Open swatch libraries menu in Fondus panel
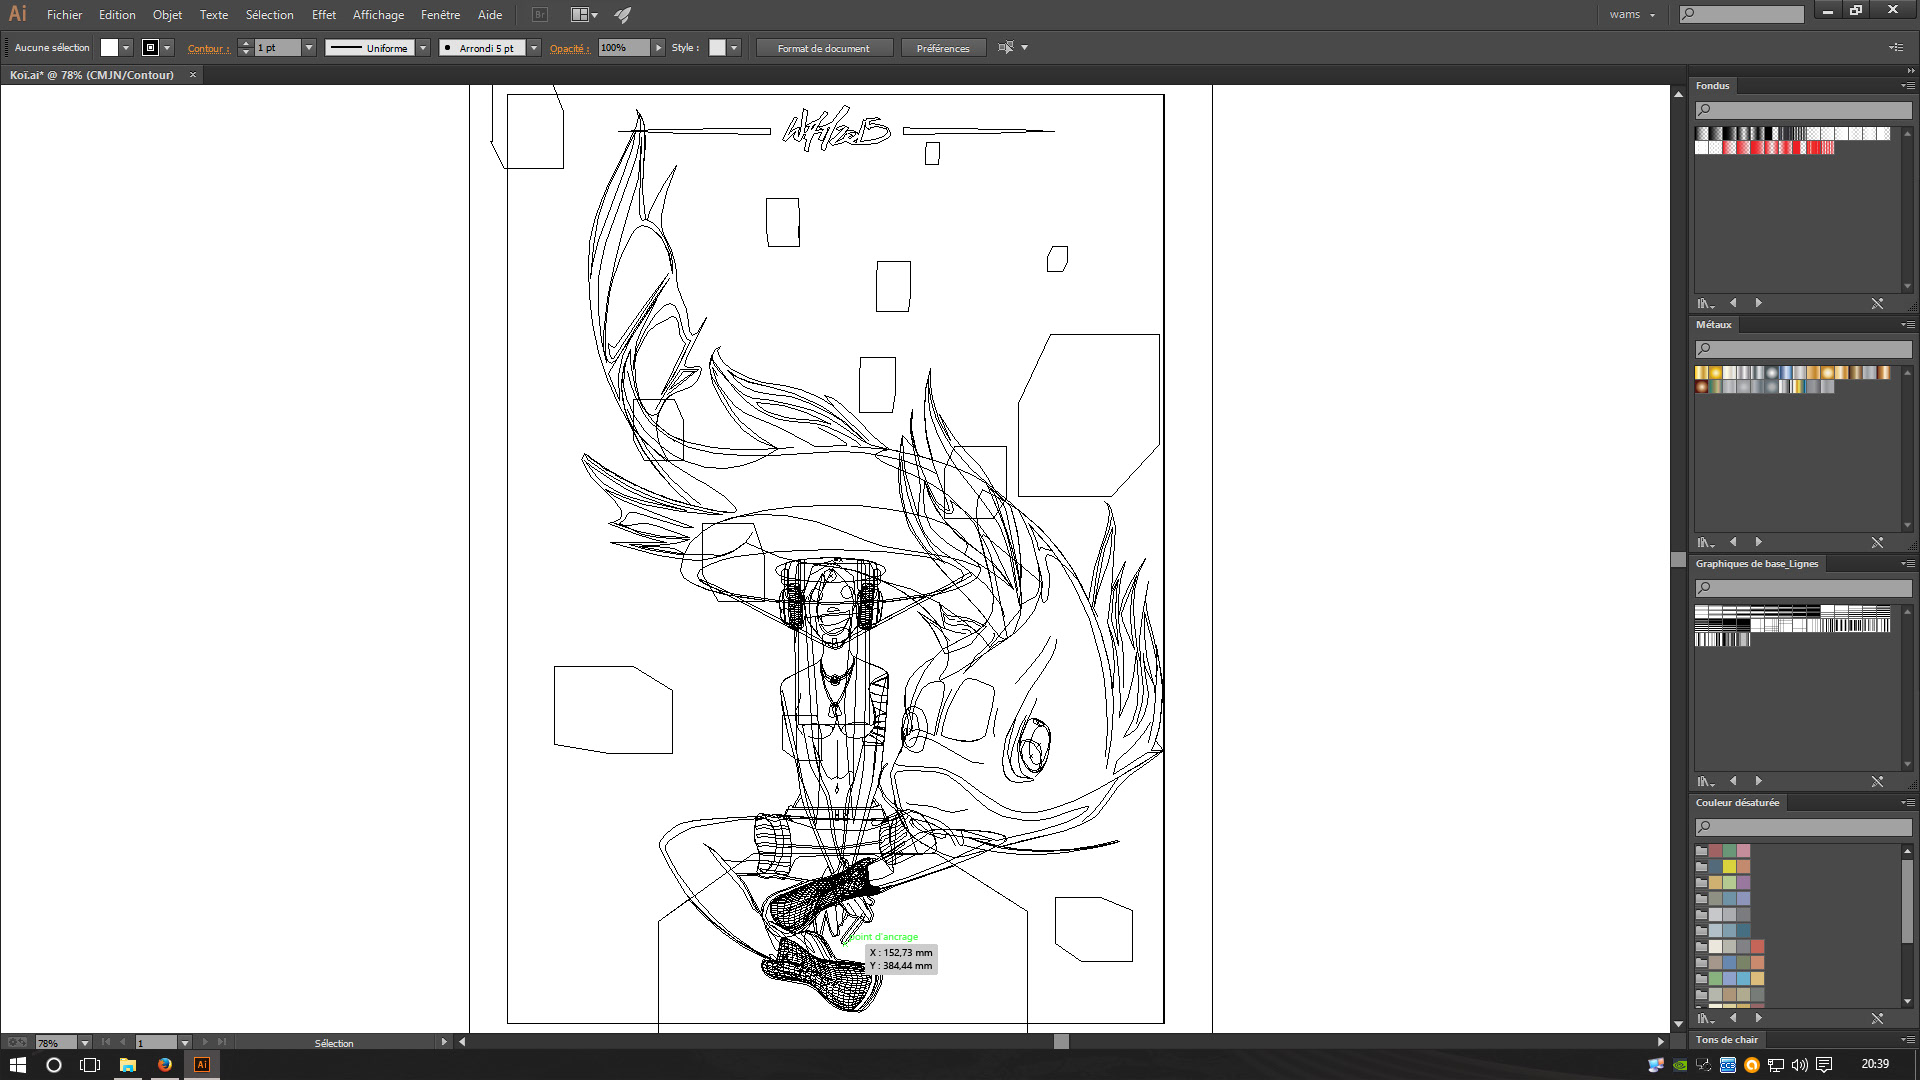 pos(1705,303)
